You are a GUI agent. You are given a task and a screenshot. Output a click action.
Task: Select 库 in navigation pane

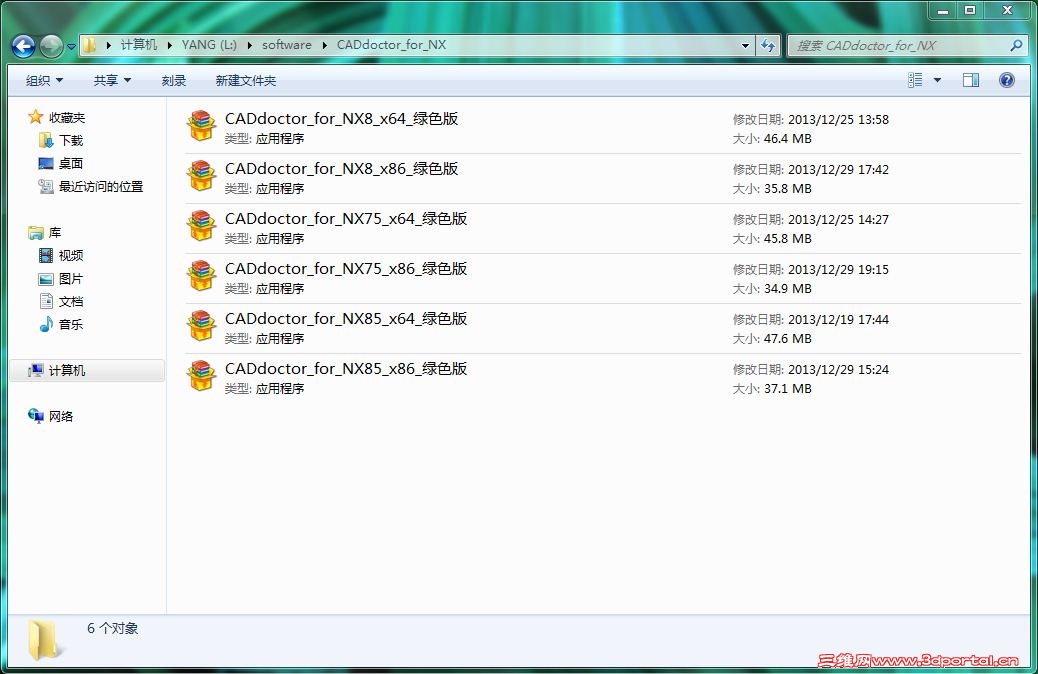(x=54, y=232)
